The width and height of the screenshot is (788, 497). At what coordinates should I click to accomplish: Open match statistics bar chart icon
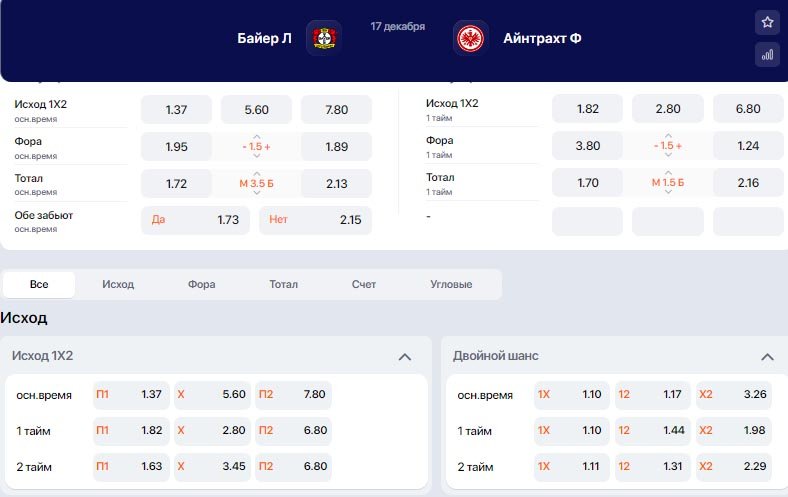point(767,55)
